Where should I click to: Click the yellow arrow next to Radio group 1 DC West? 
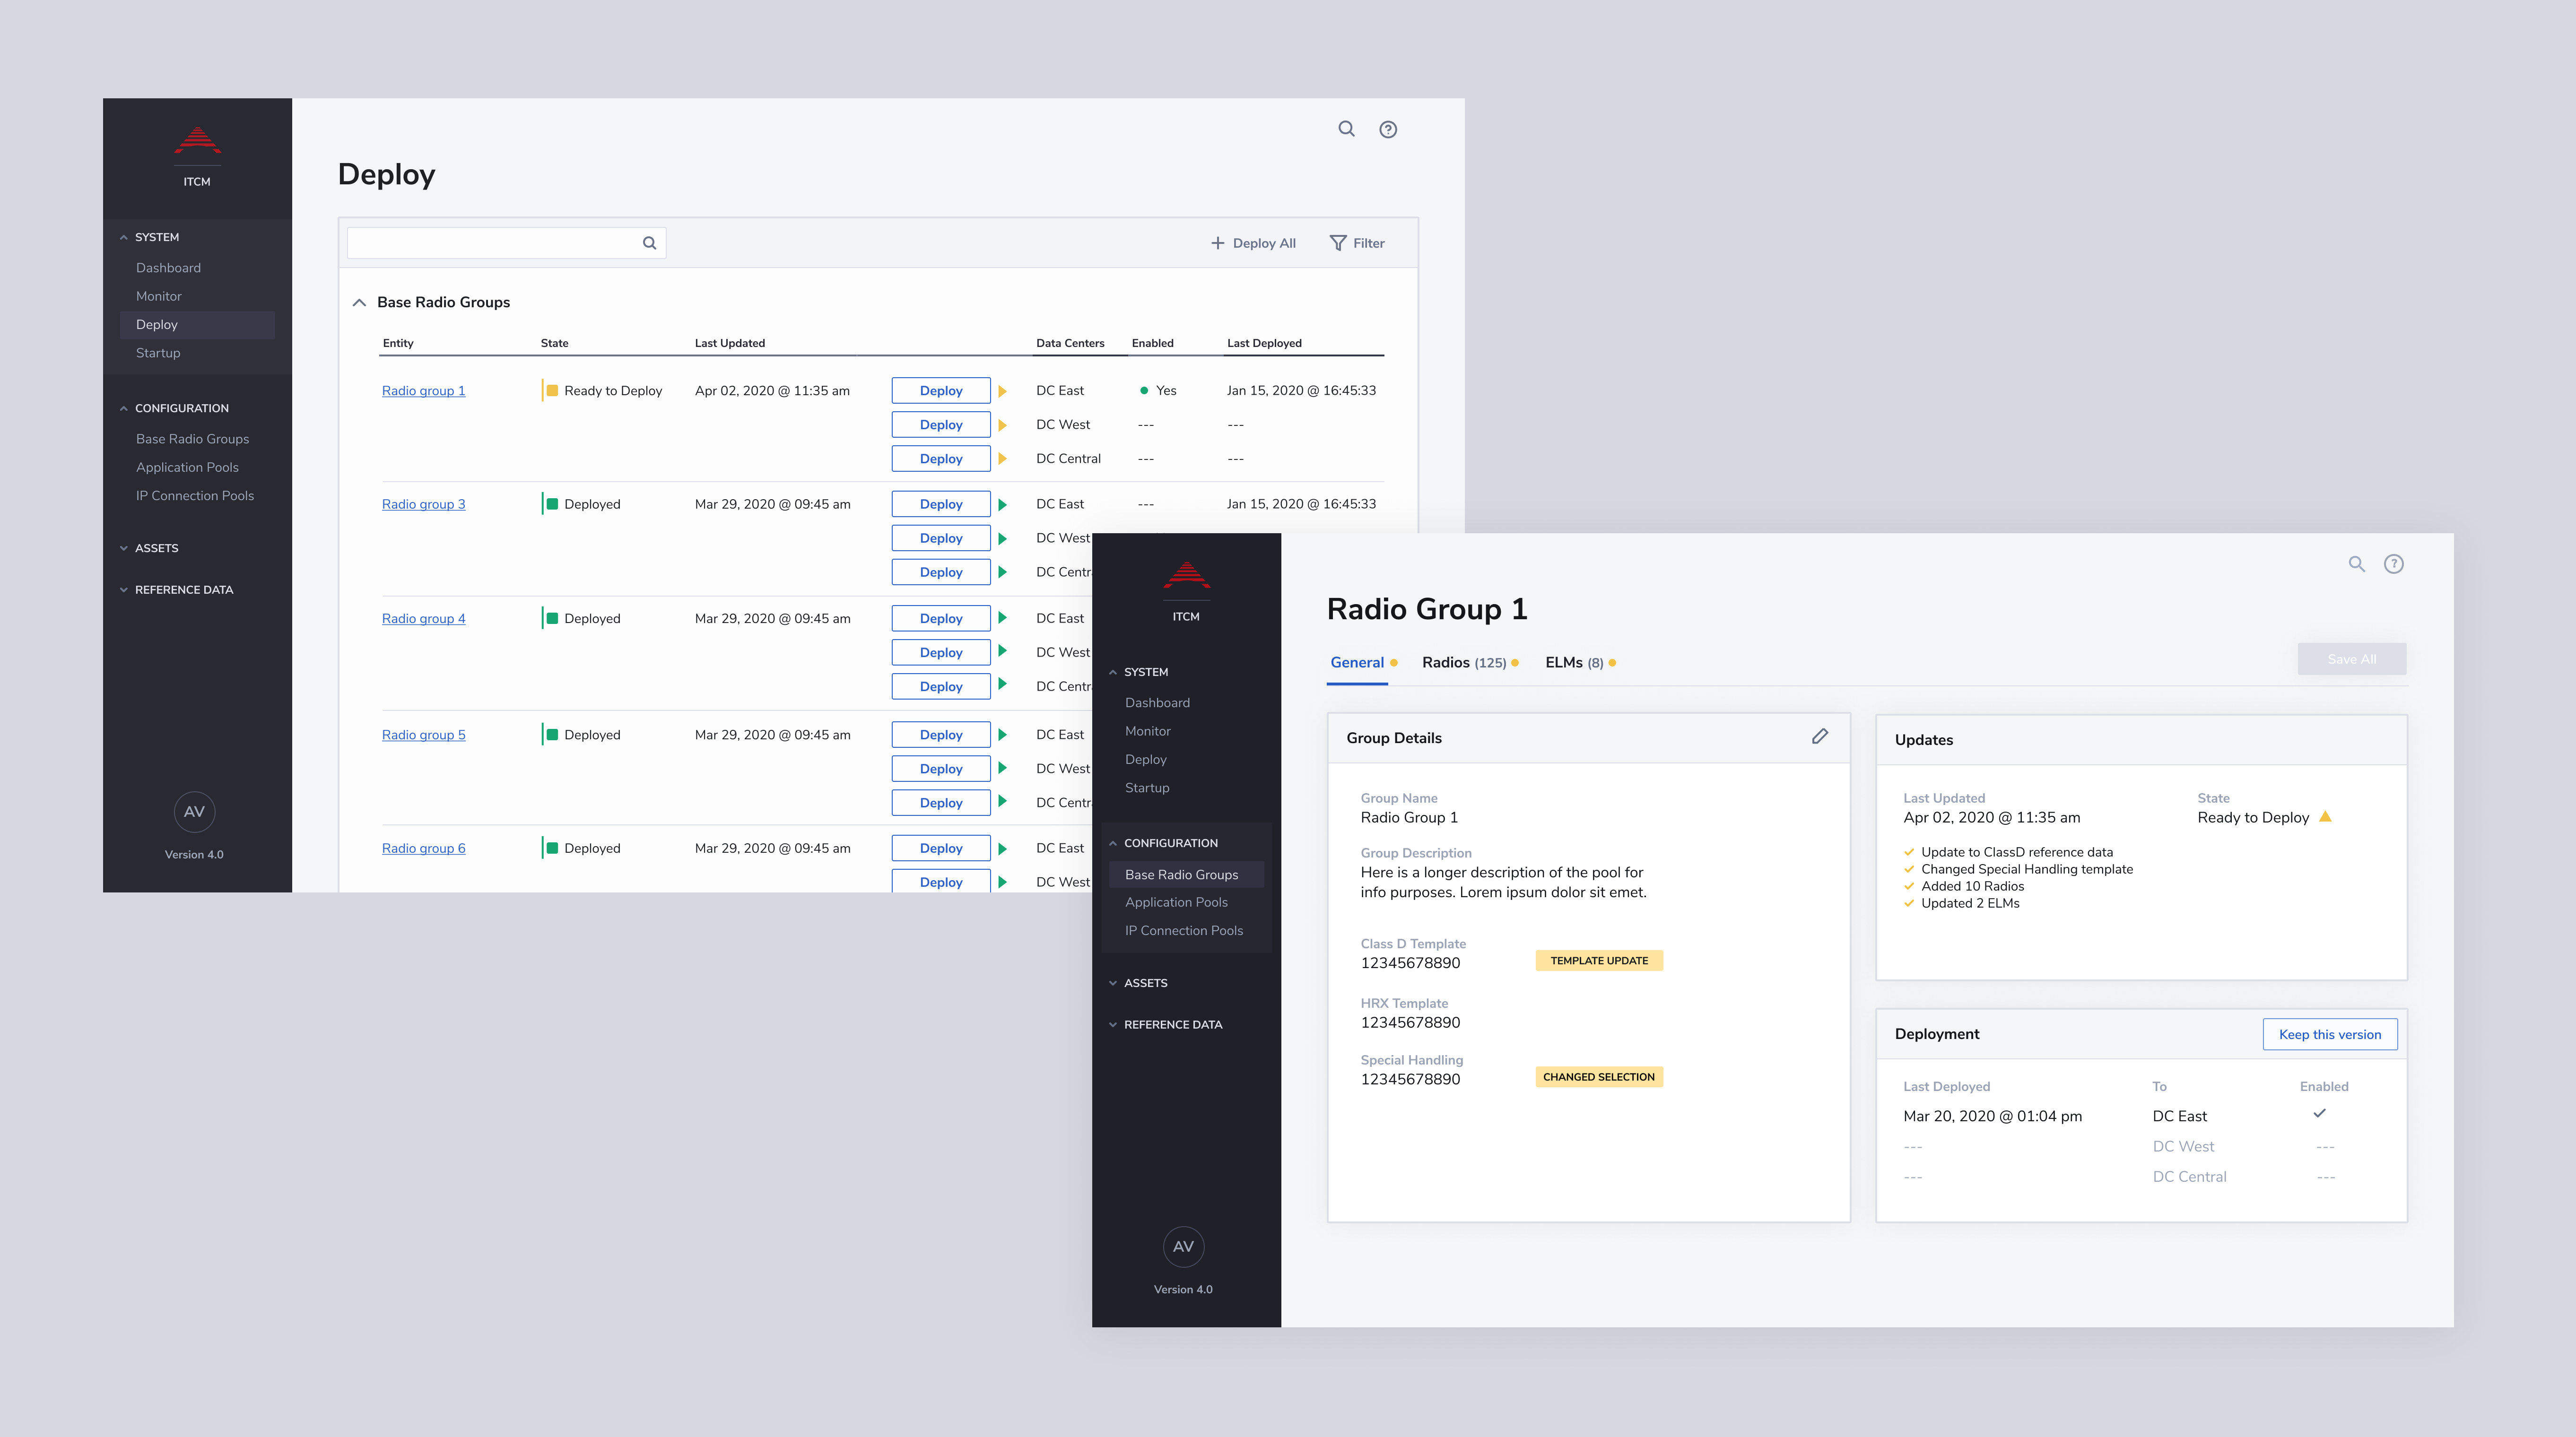pyautogui.click(x=1002, y=425)
